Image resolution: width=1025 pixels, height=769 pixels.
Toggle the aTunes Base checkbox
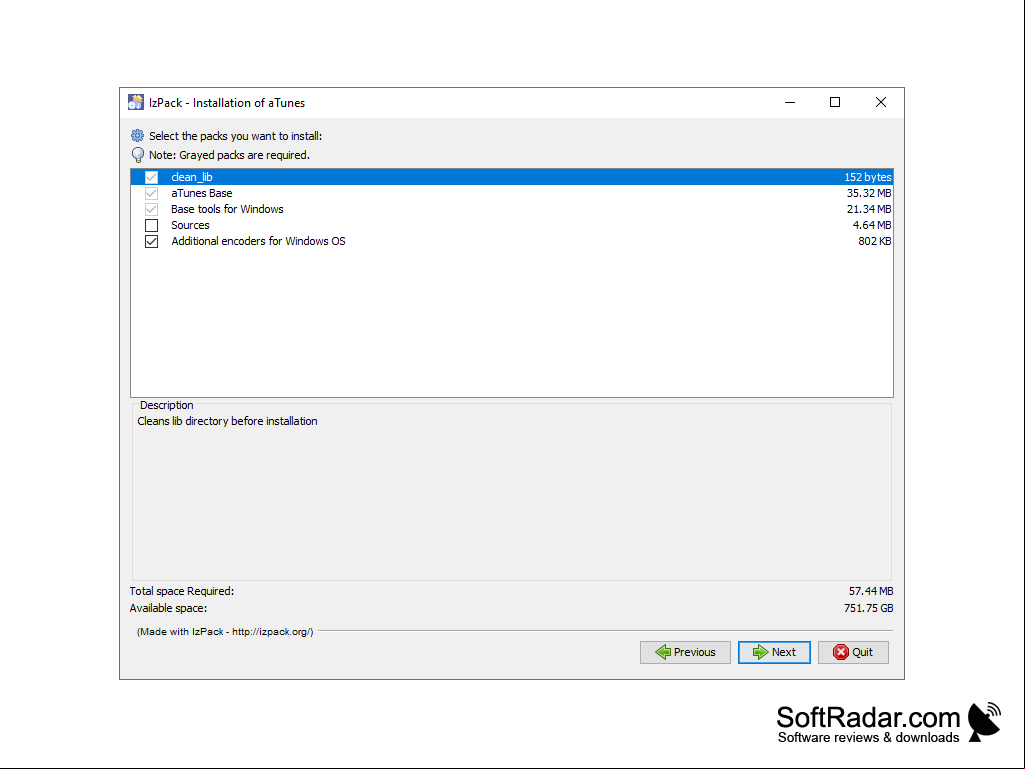point(152,194)
